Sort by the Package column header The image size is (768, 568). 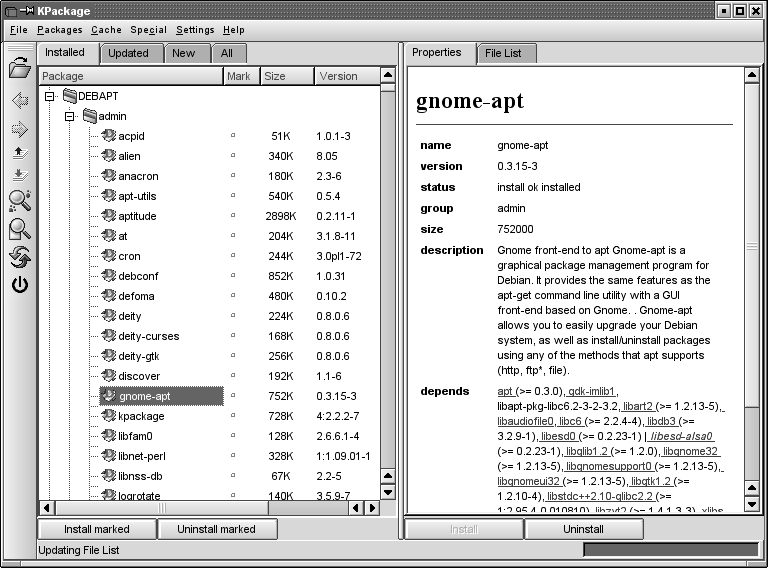[x=131, y=76]
